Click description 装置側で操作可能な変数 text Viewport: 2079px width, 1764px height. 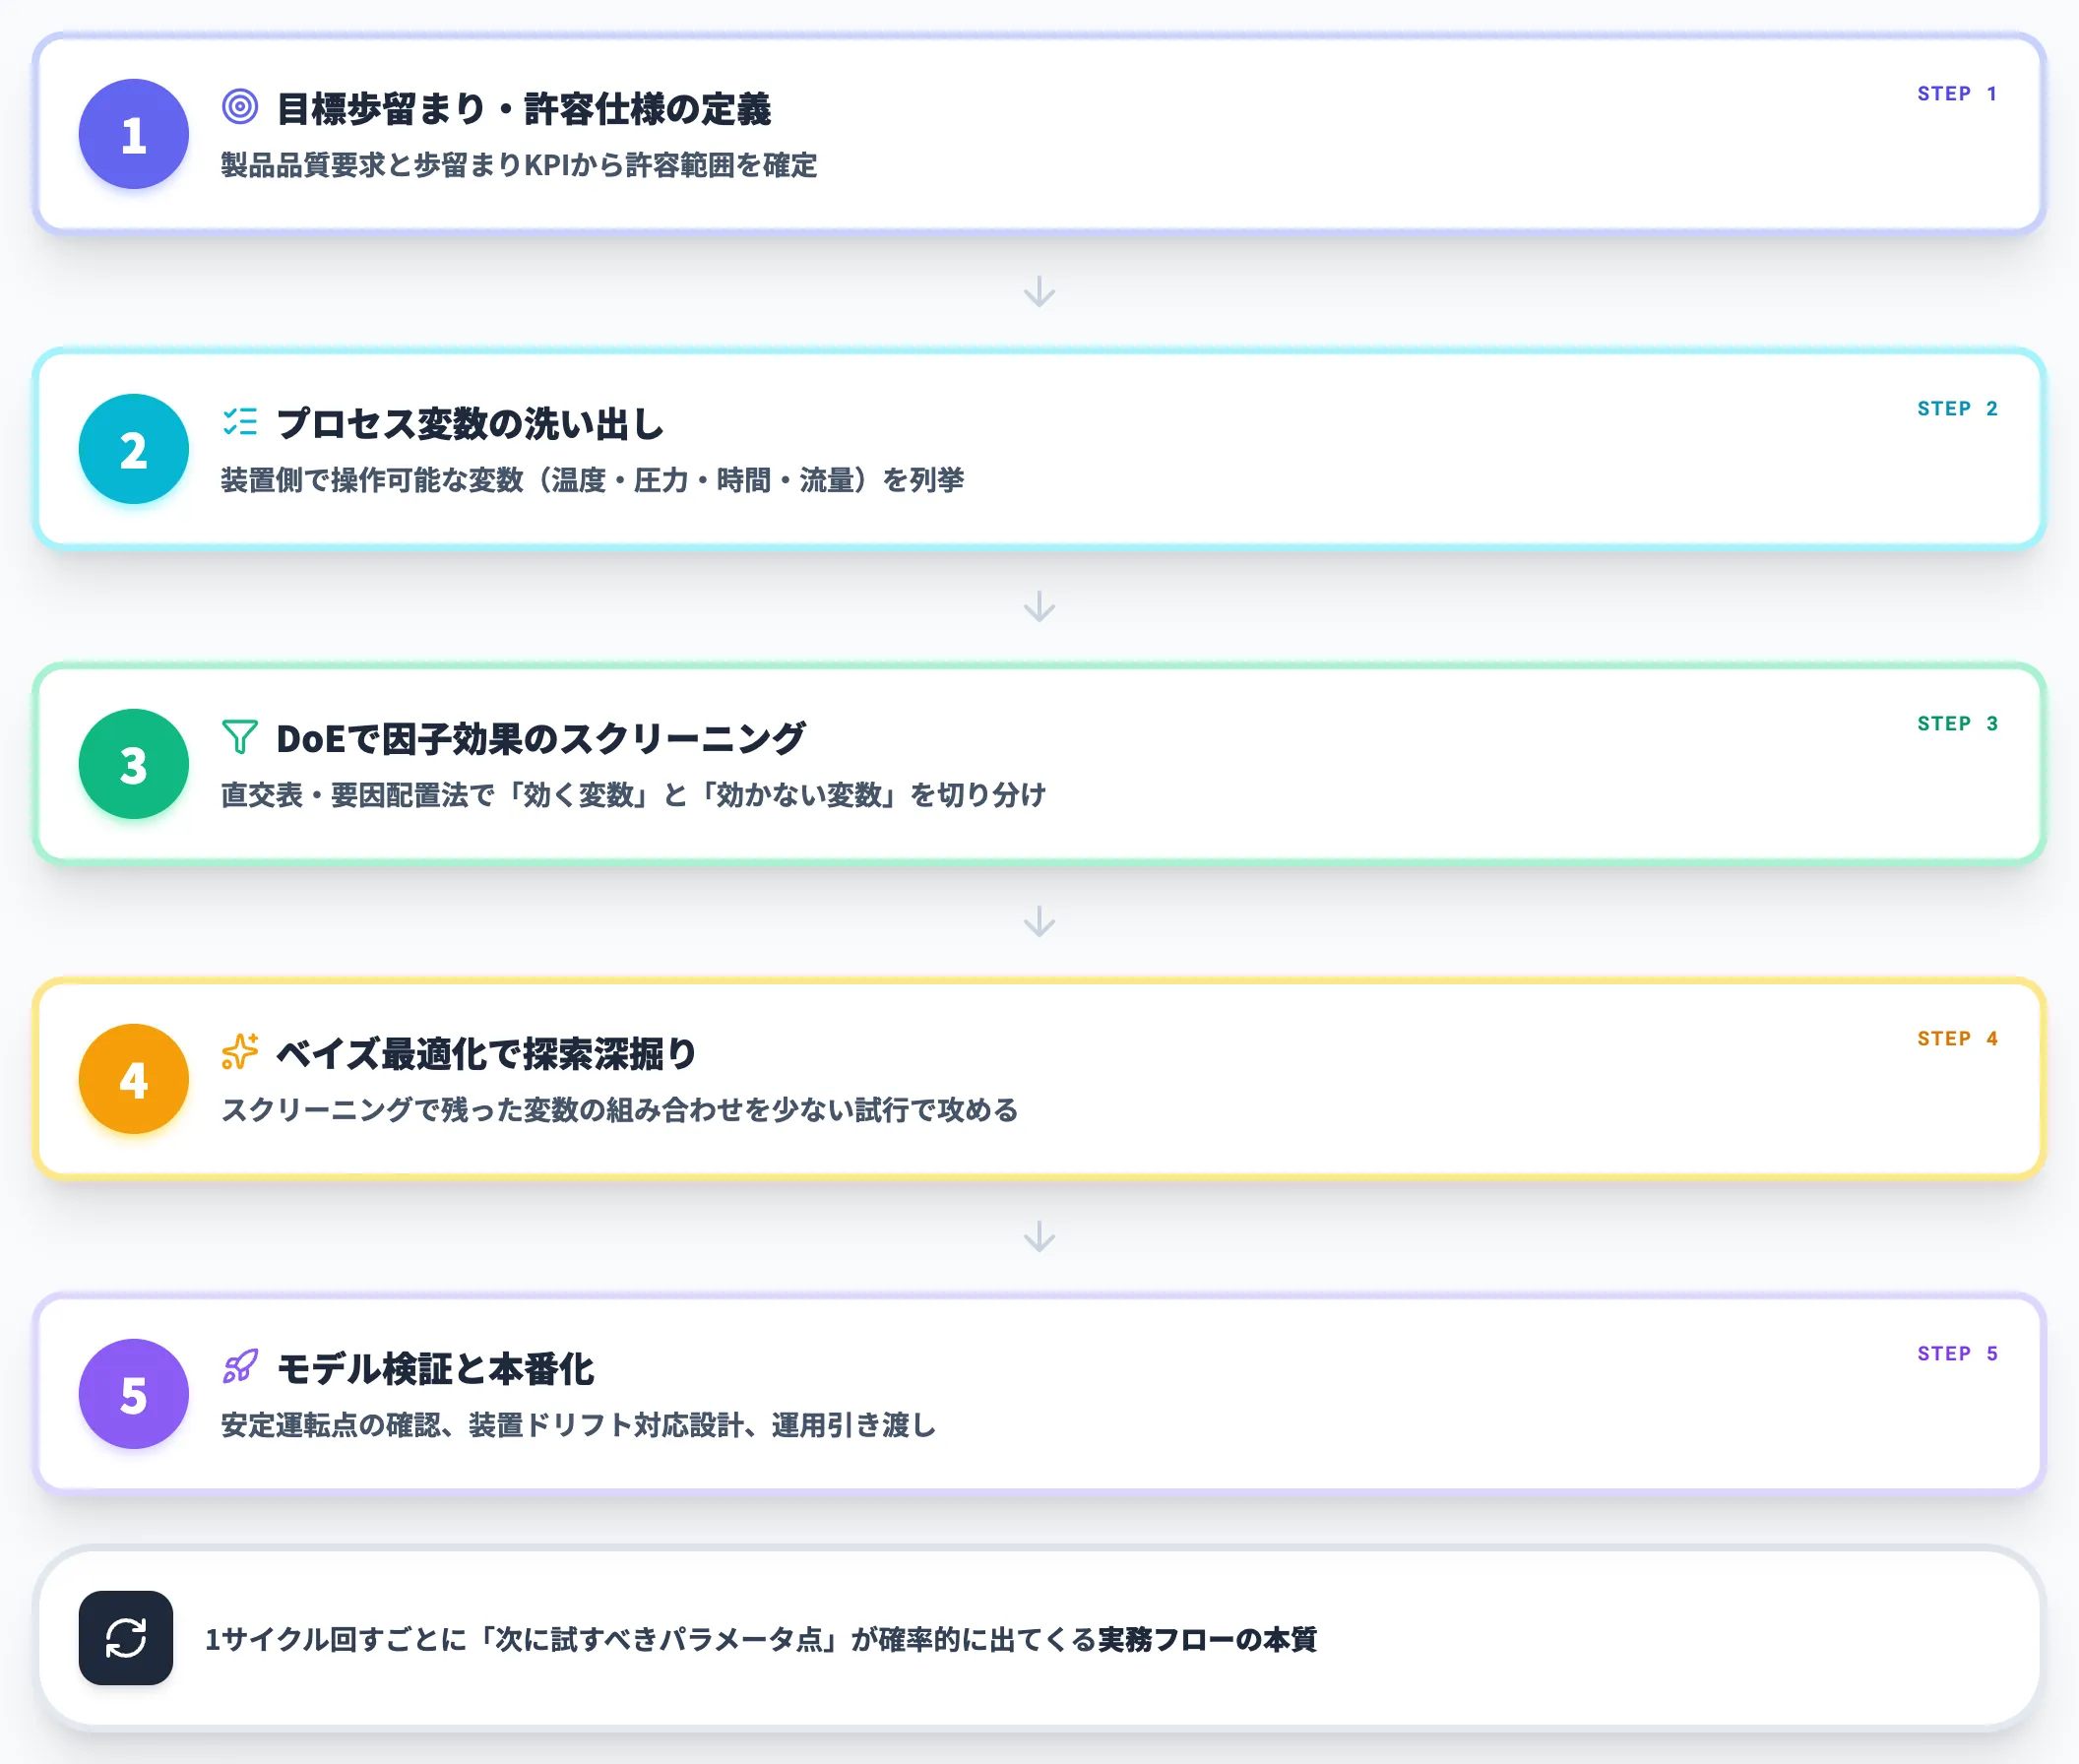click(x=592, y=480)
